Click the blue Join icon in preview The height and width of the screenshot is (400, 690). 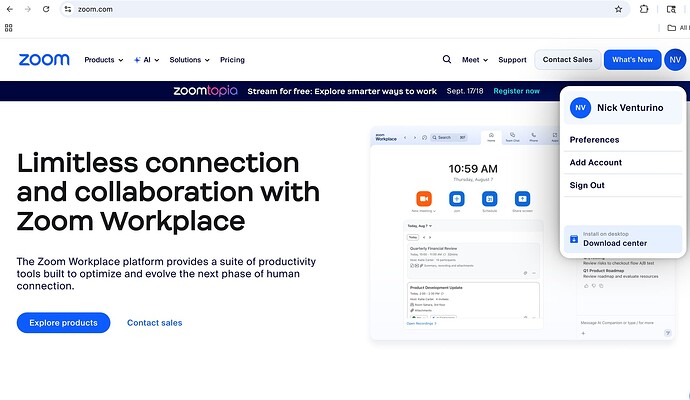click(456, 199)
